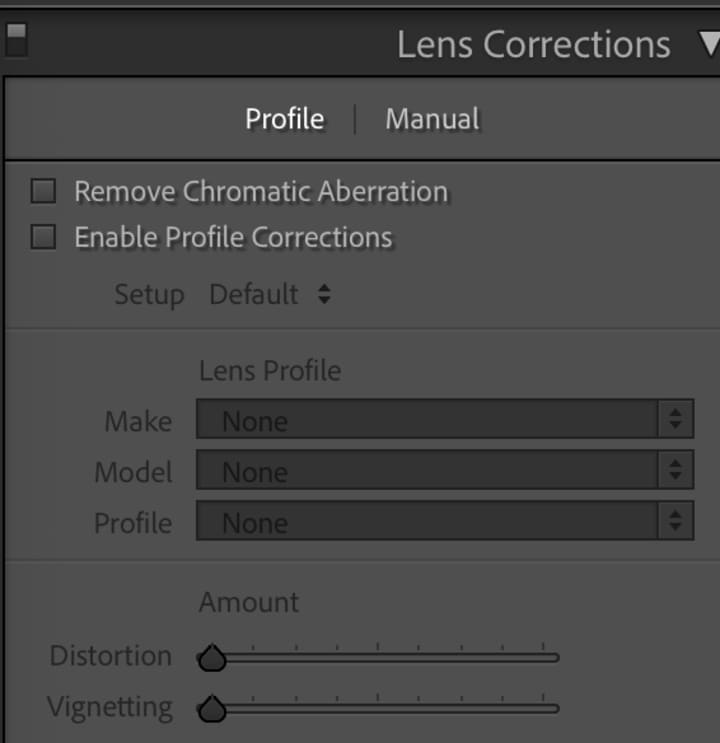Switch to the Manual tab
The height and width of the screenshot is (743, 720).
(432, 119)
